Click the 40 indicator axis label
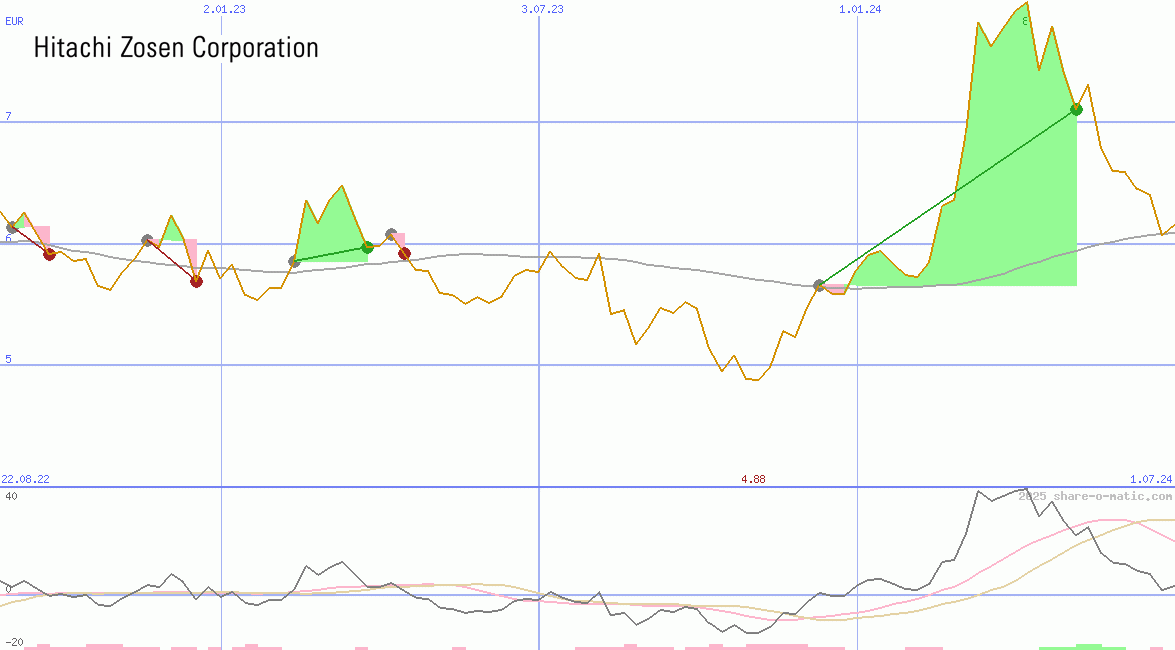 tap(11, 496)
